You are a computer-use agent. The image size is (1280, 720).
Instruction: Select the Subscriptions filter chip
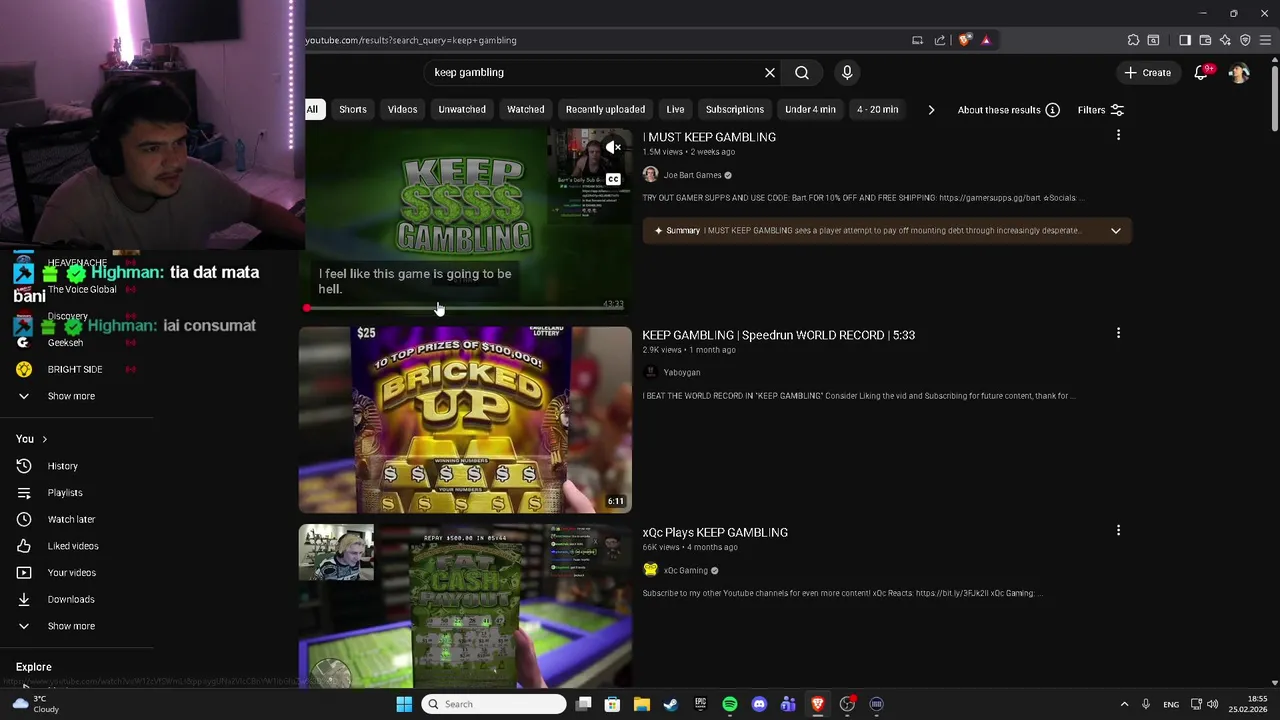(x=735, y=109)
